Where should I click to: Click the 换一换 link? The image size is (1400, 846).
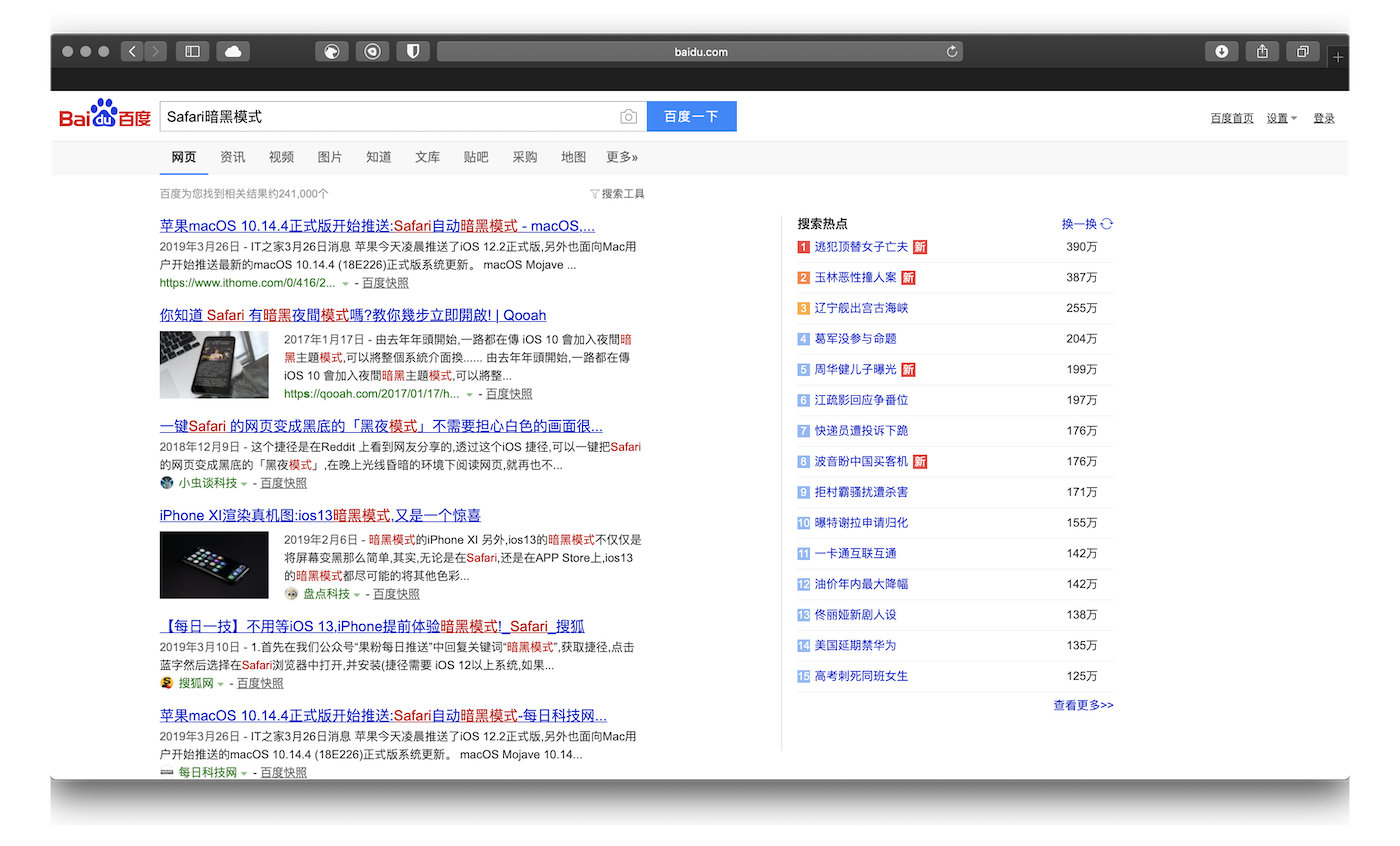click(1080, 224)
